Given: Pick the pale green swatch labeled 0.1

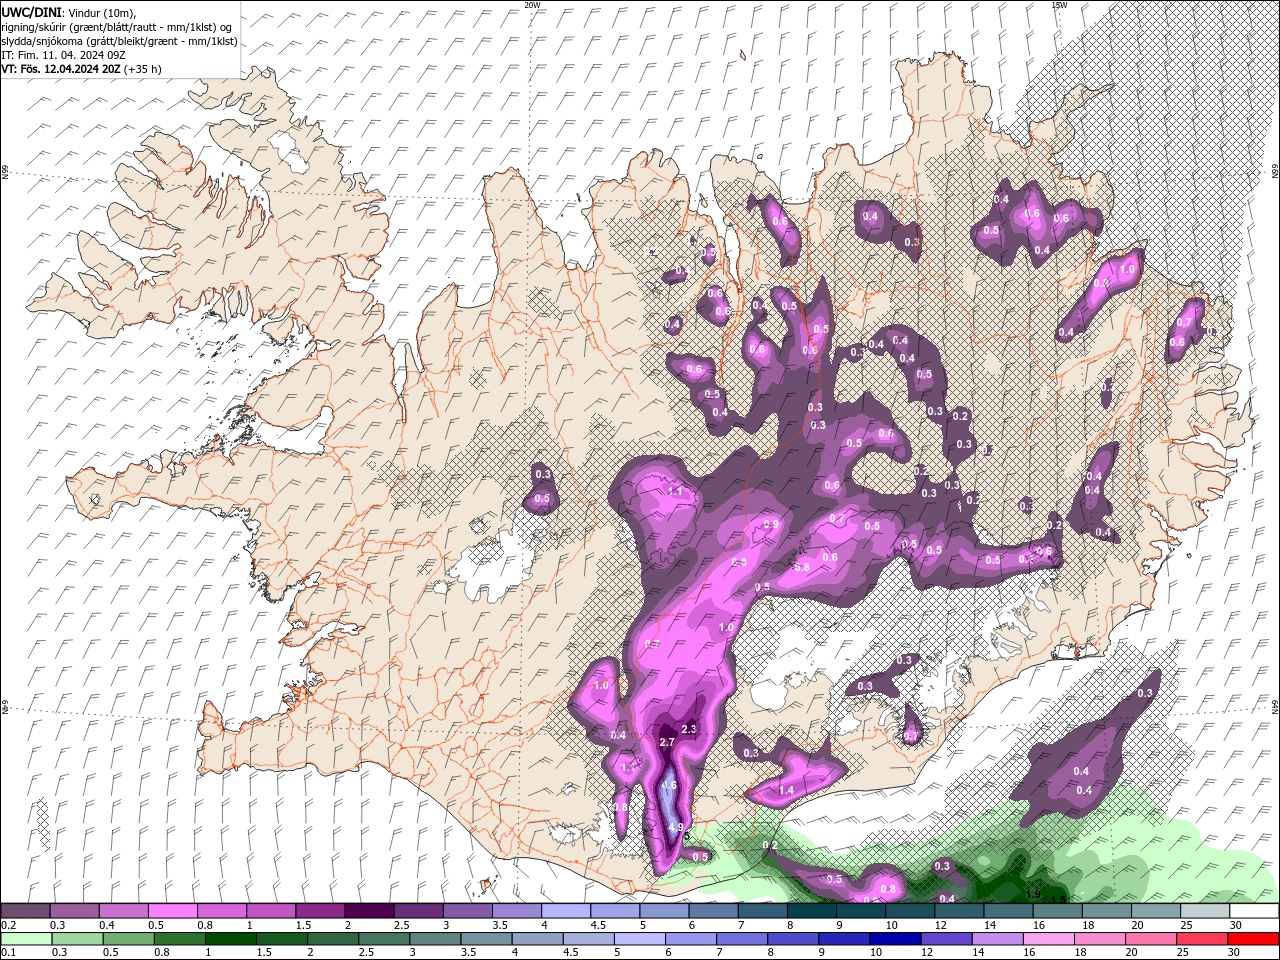Looking at the screenshot, I should click(25, 939).
